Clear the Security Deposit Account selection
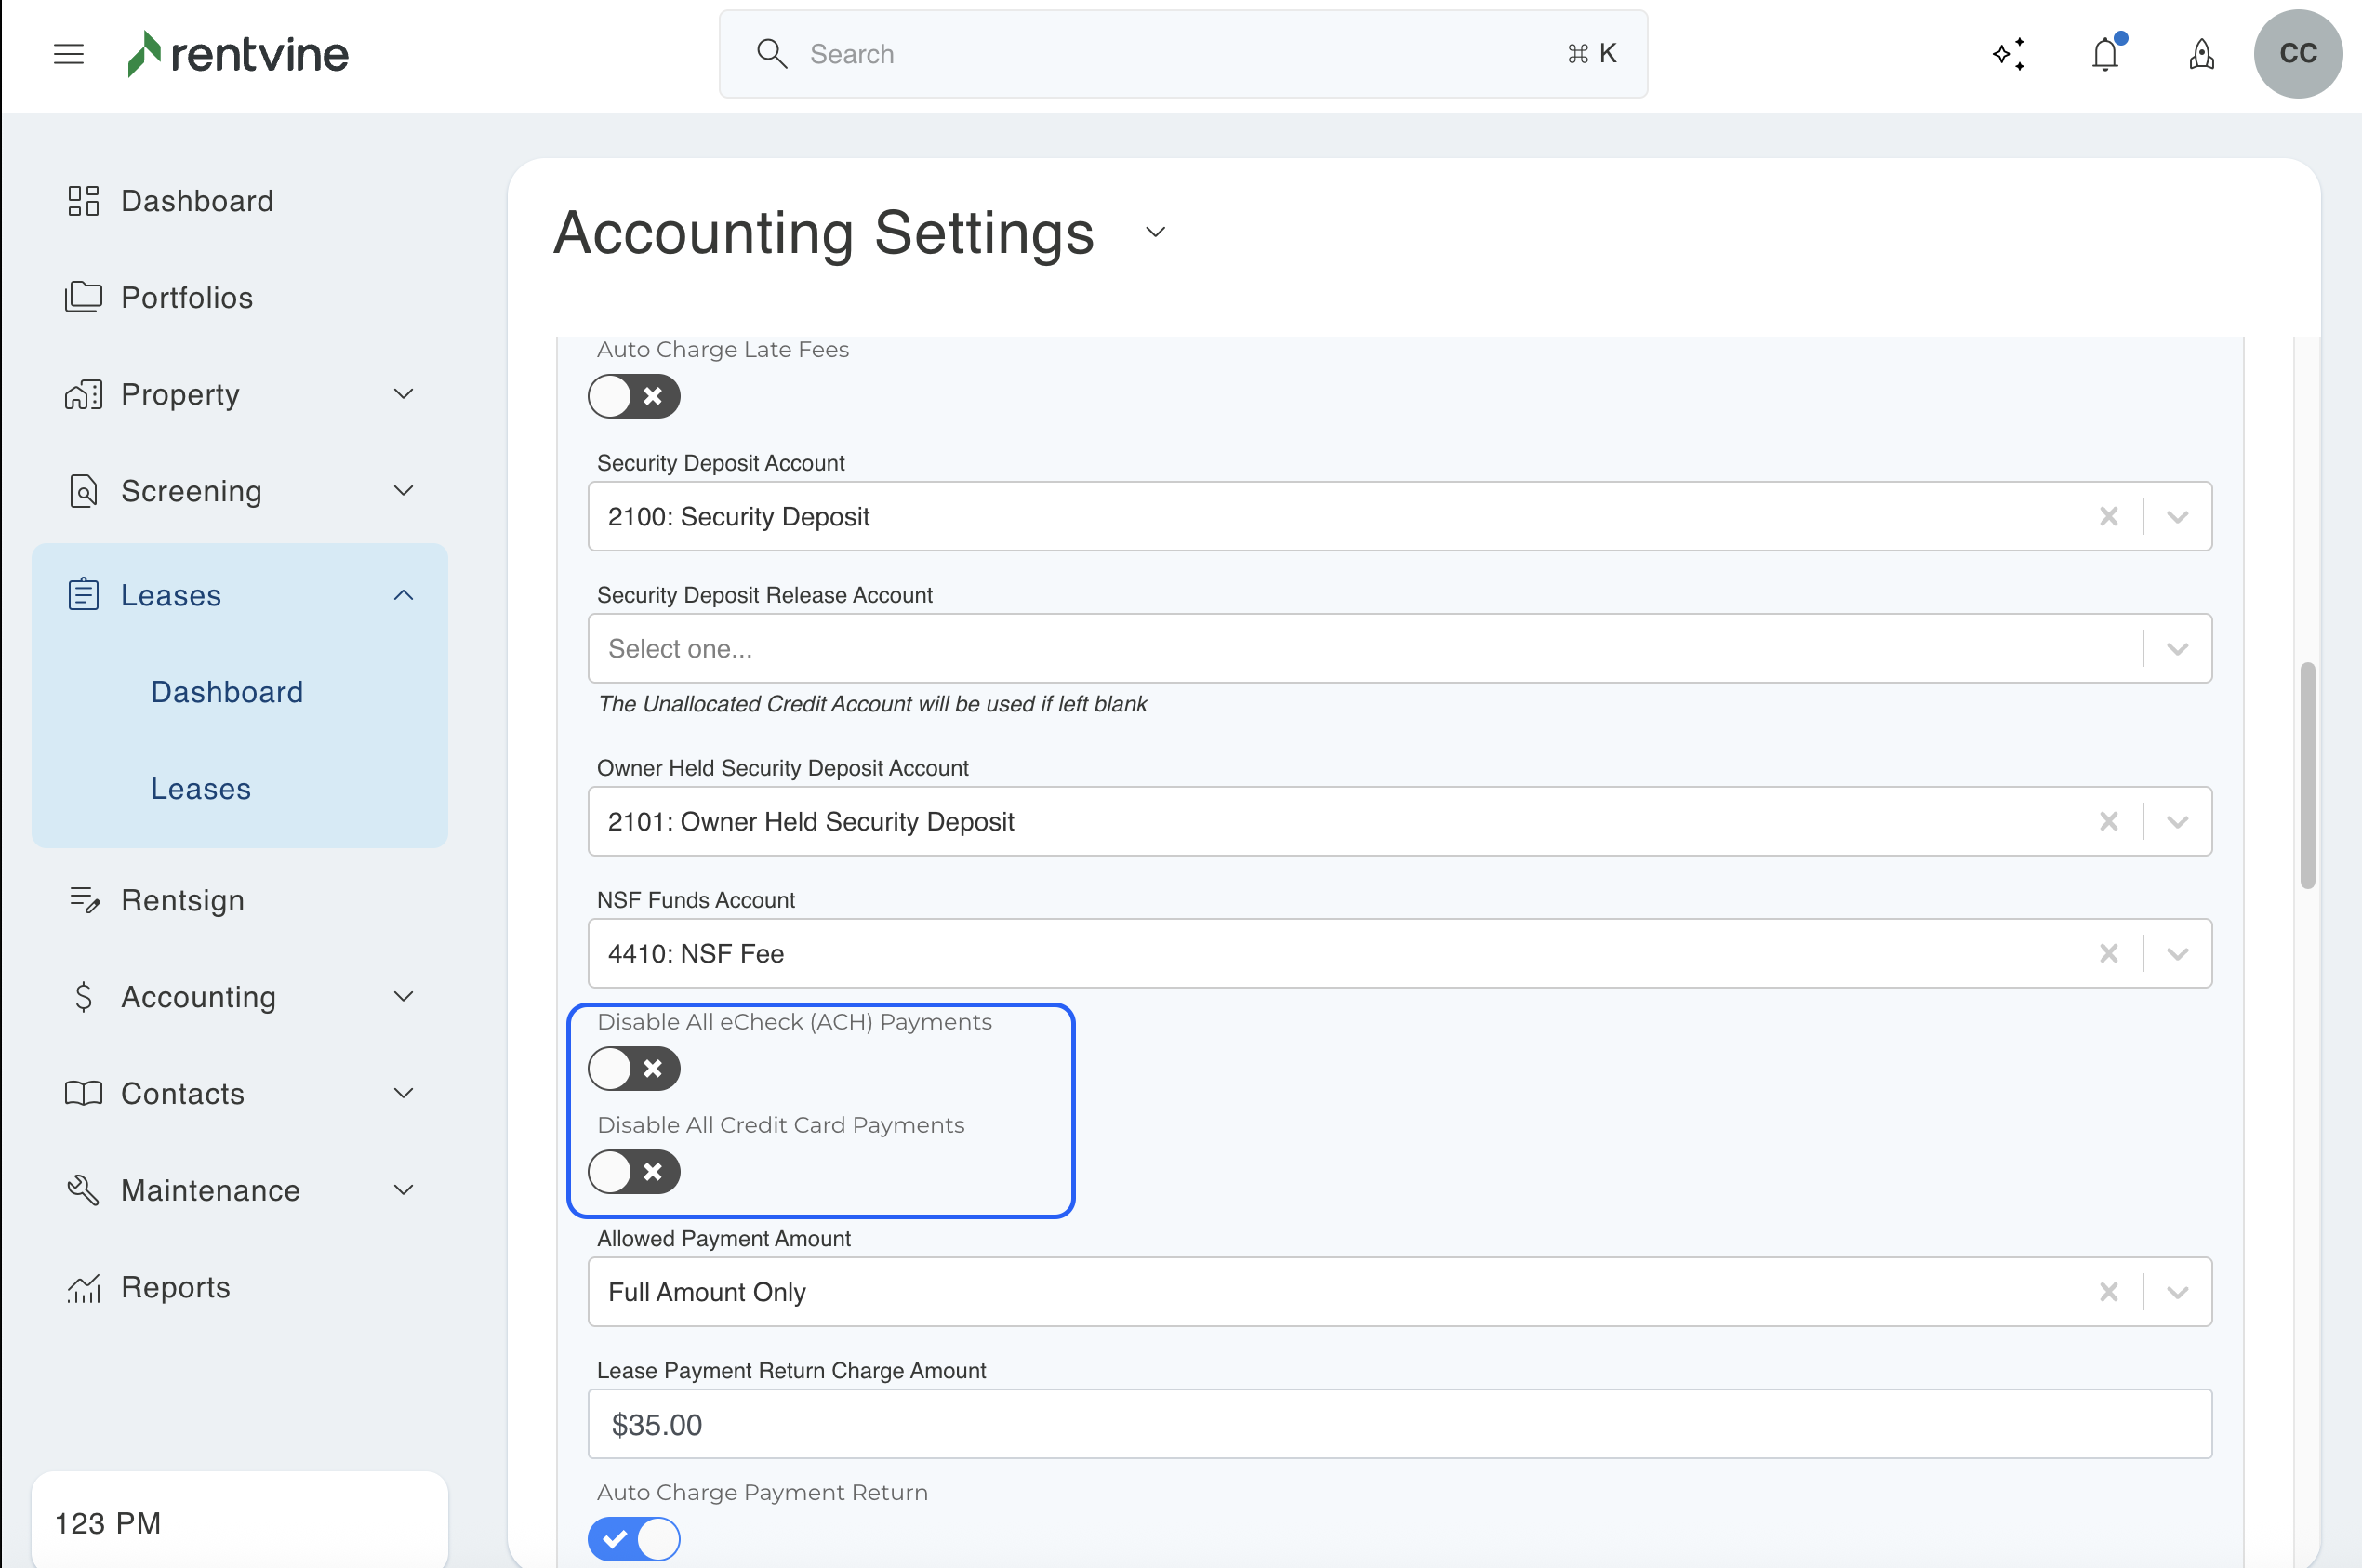This screenshot has height=1568, width=2362. (x=2108, y=517)
